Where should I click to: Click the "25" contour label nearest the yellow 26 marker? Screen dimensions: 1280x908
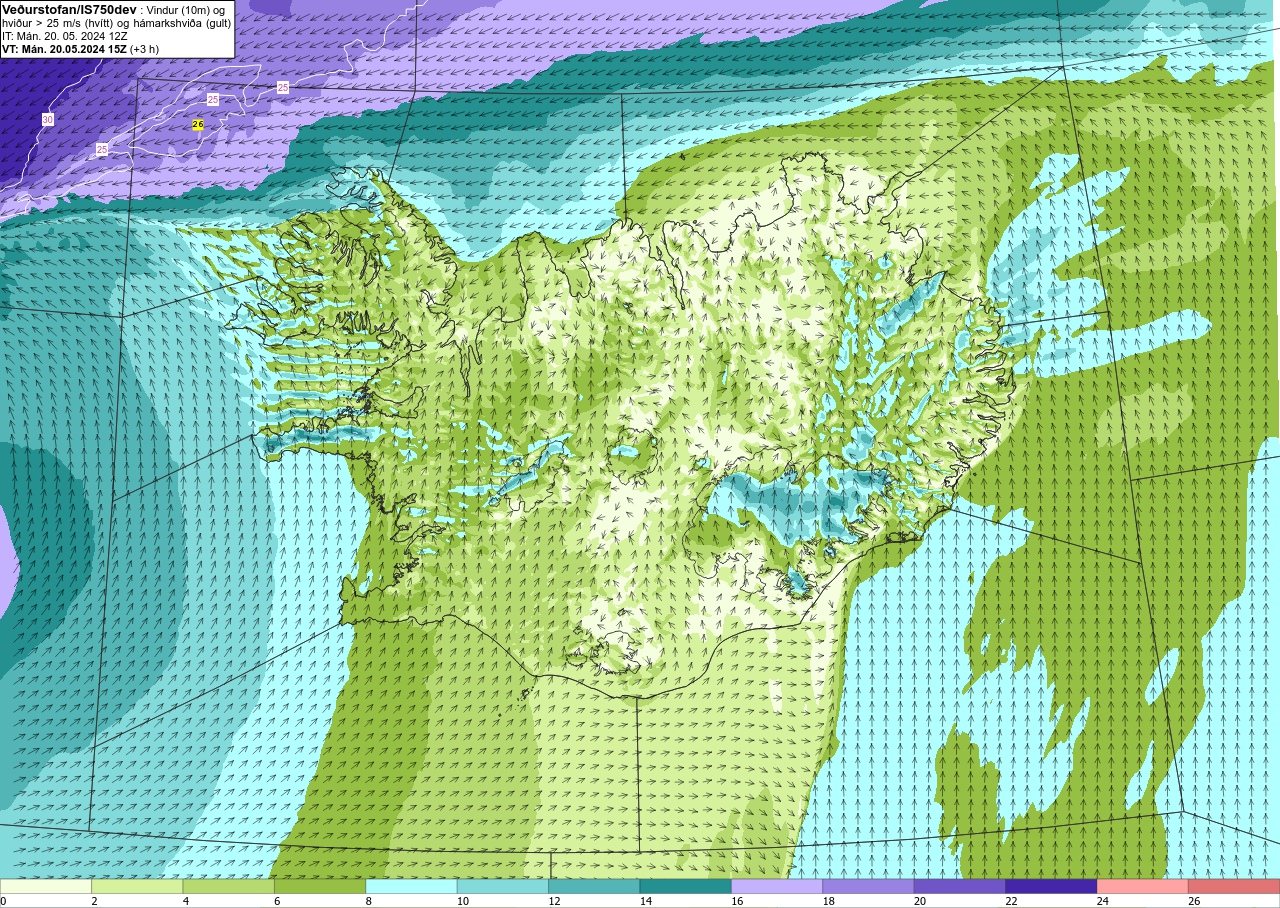pos(212,99)
